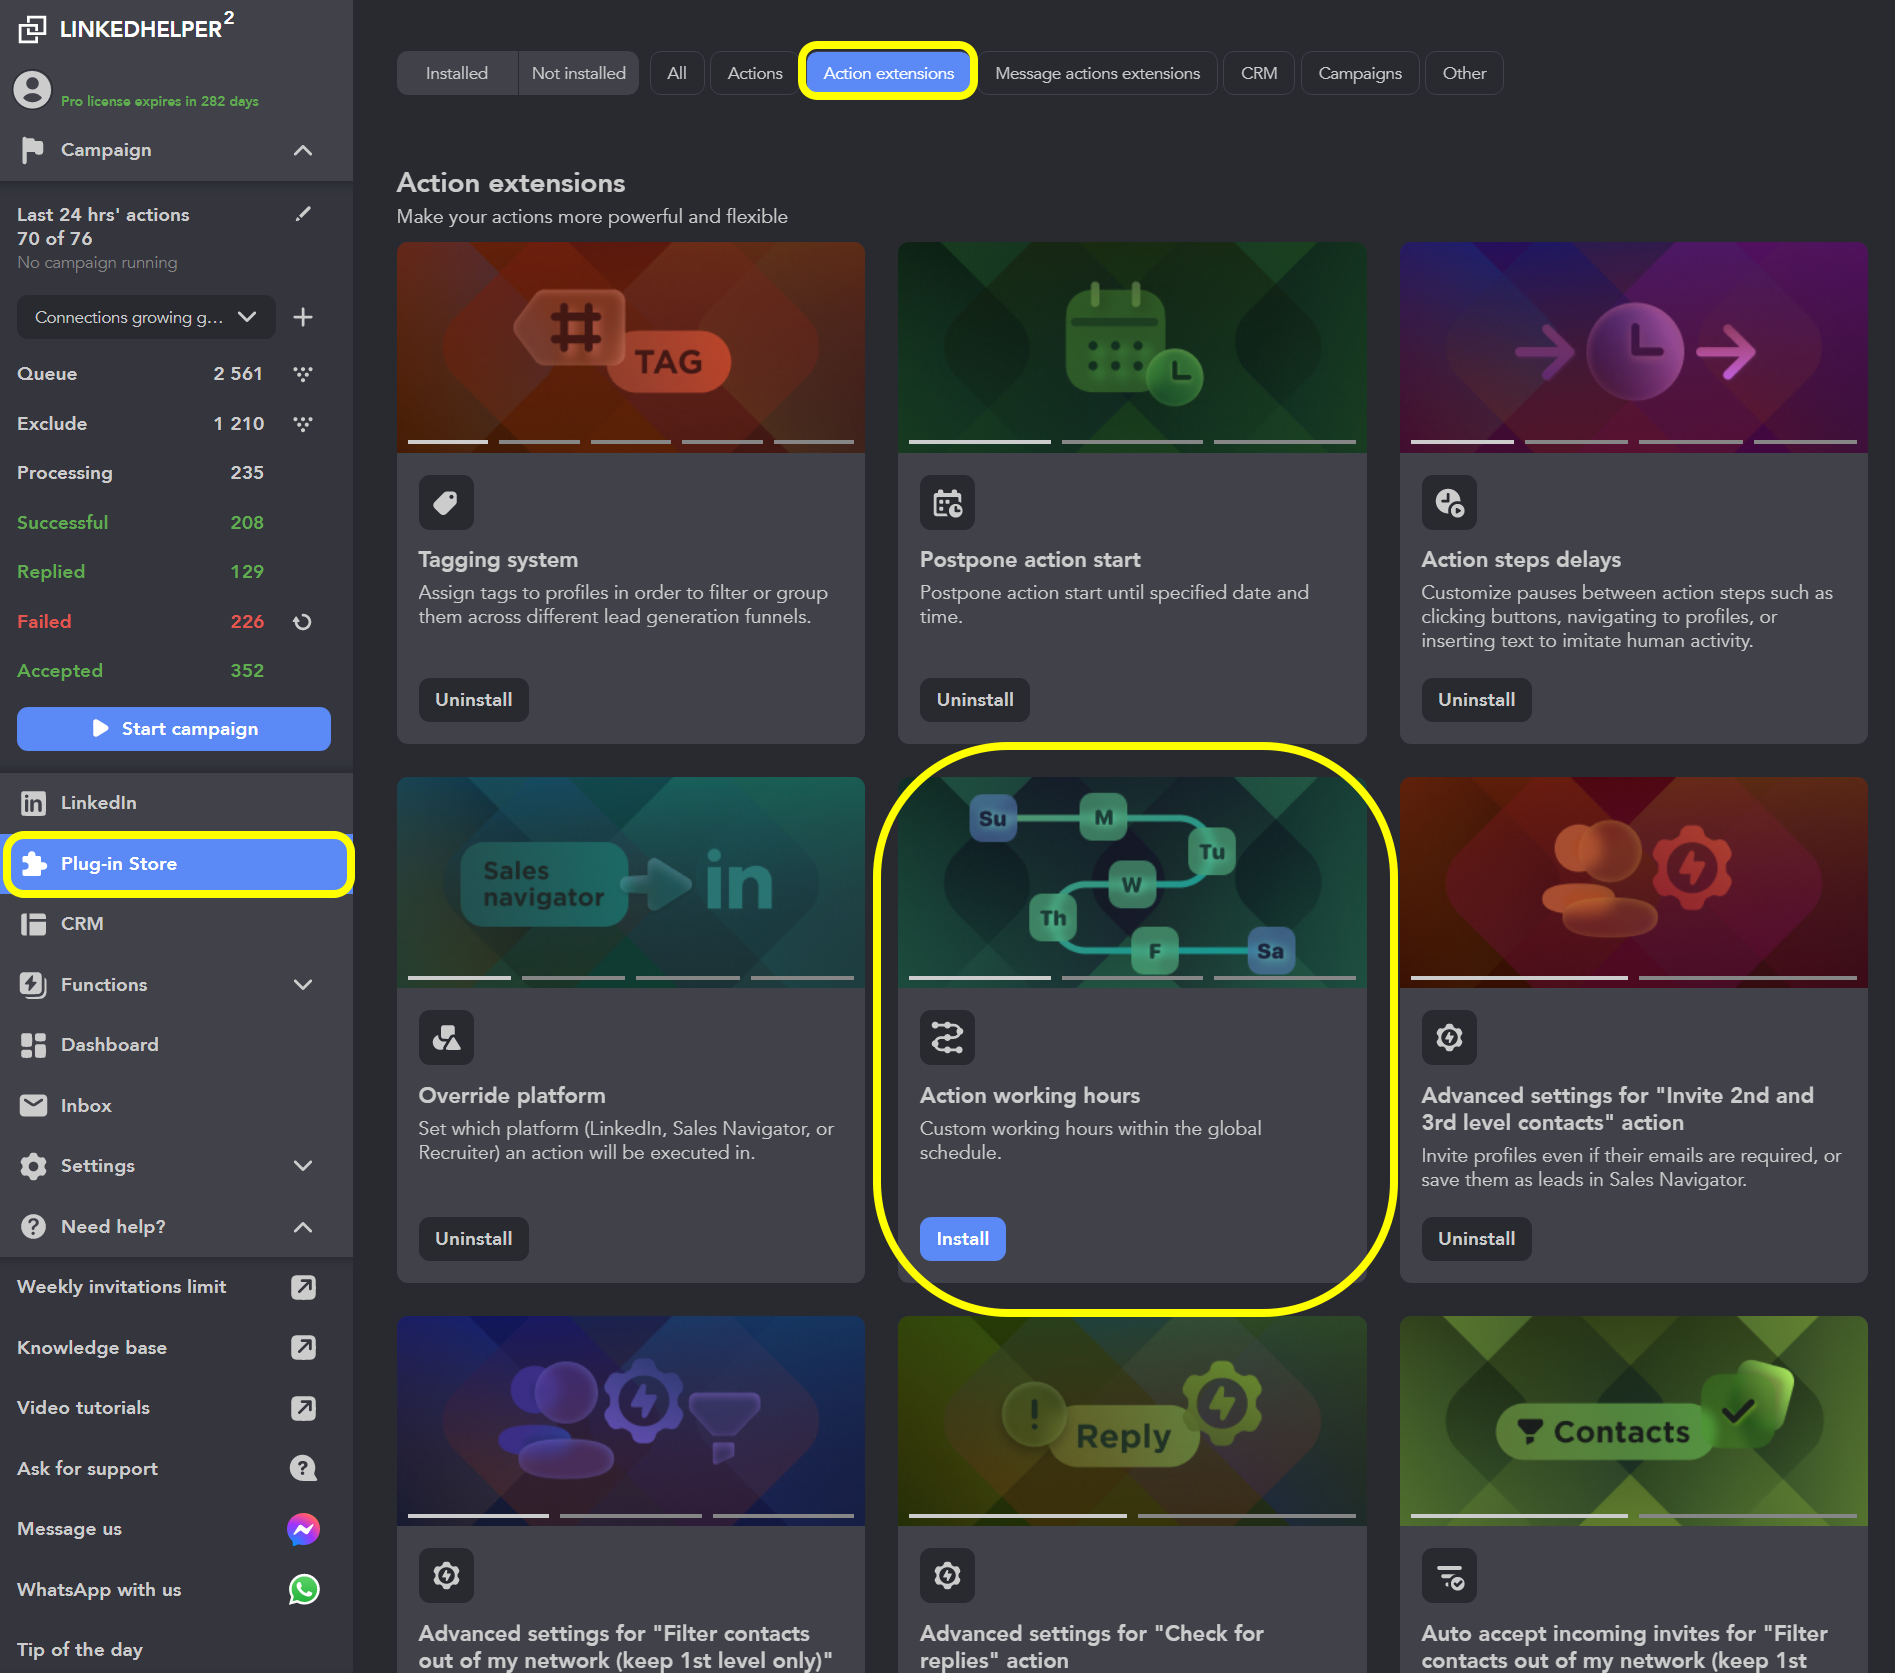Open the Successful list
The height and width of the screenshot is (1673, 1895).
(140, 523)
